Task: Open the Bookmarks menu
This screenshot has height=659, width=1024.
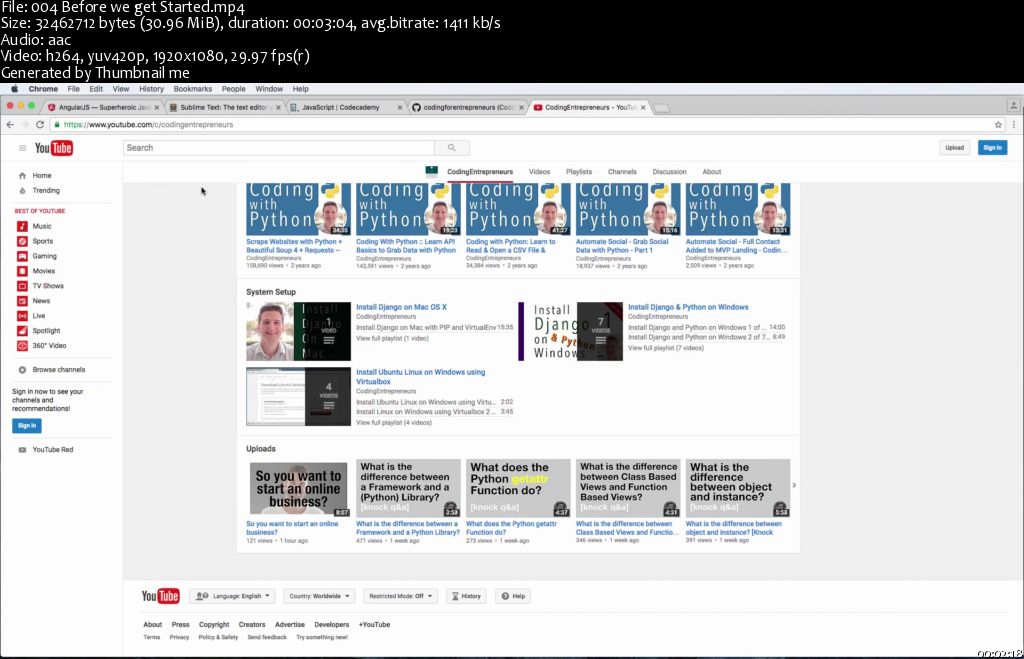Action: (193, 89)
